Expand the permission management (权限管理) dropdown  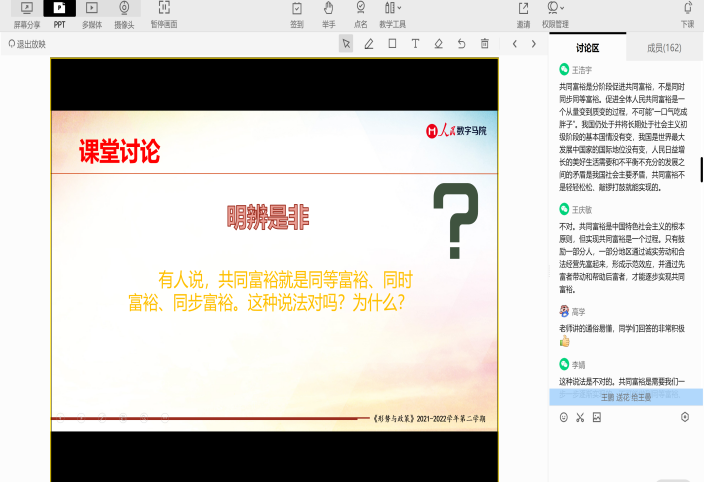coord(554,13)
